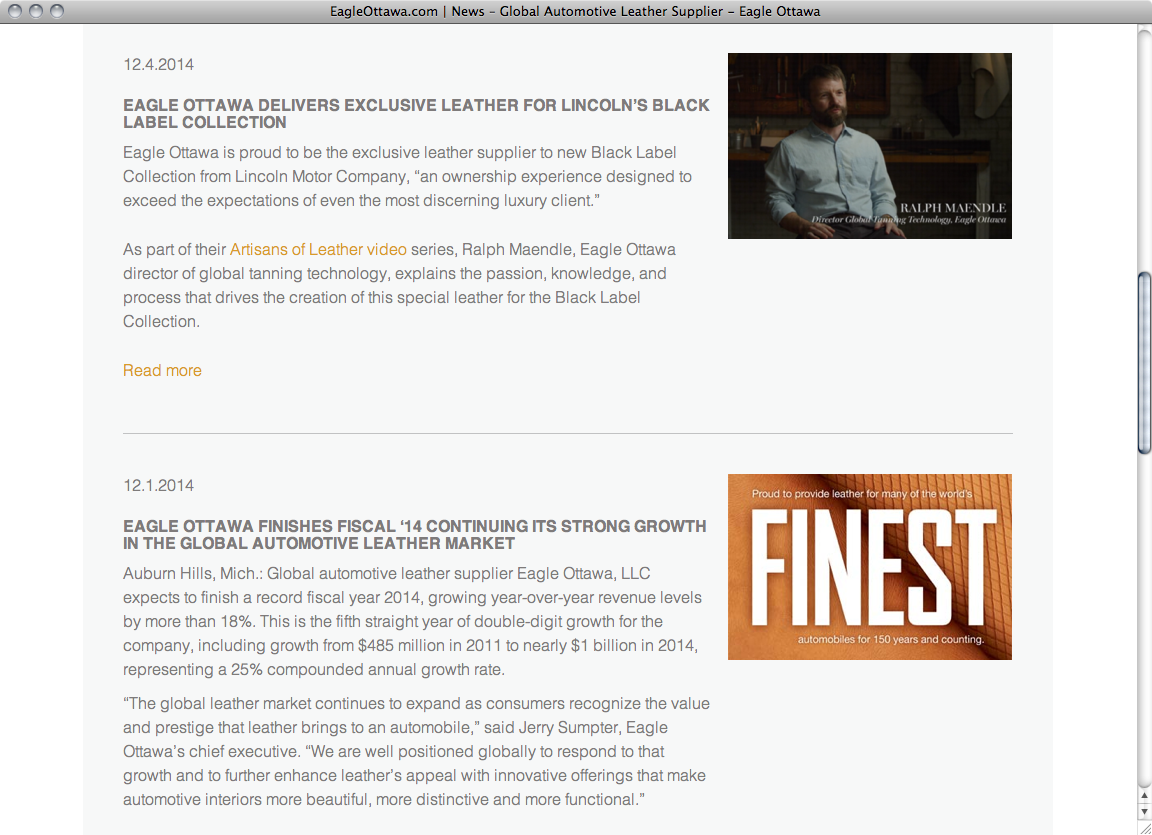Click the vertical scrollbar thumb
Viewport: 1152px width, 835px height.
[1144, 364]
